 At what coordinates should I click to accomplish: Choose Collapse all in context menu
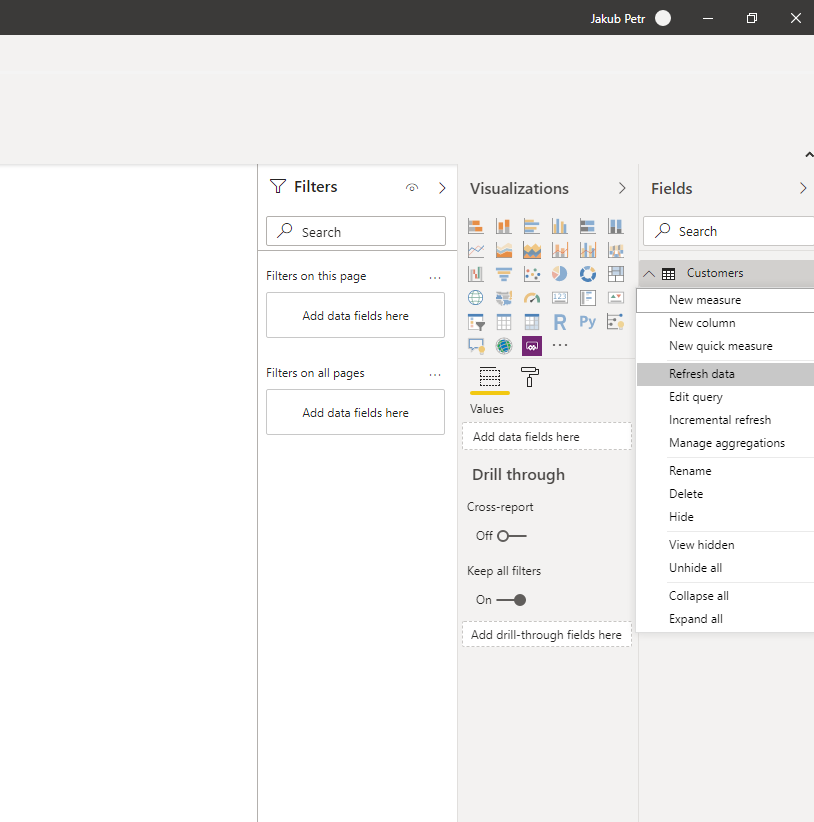725,596
